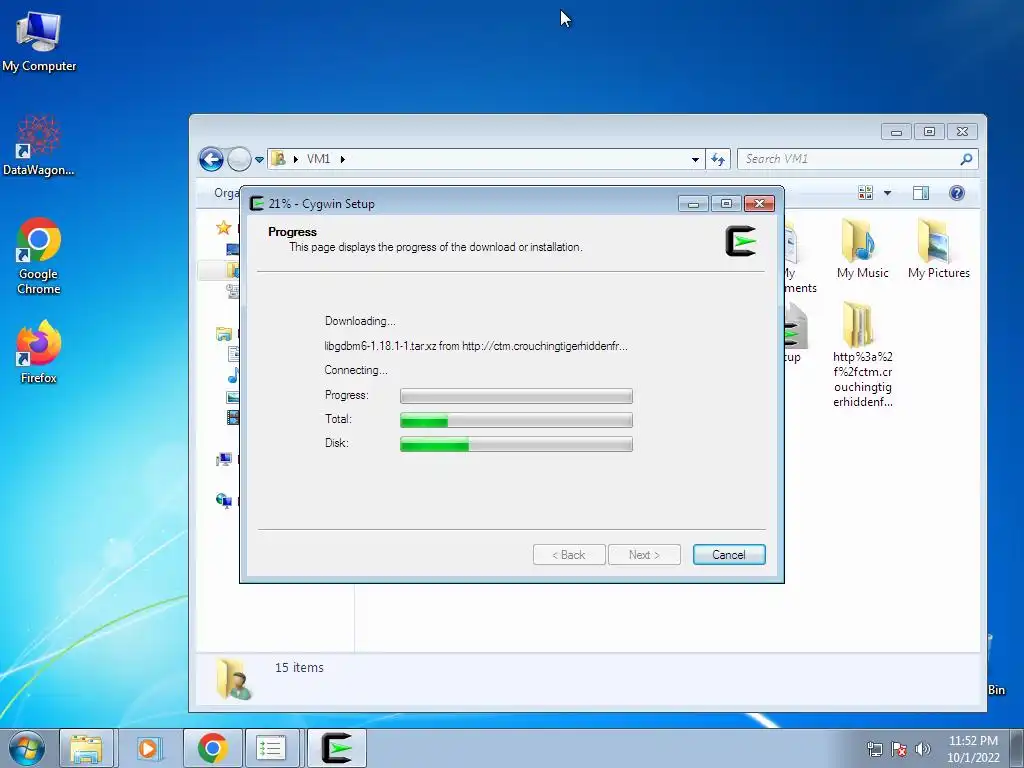This screenshot has height=768, width=1024.
Task: Toggle the Explorer preview pane
Action: [x=921, y=193]
